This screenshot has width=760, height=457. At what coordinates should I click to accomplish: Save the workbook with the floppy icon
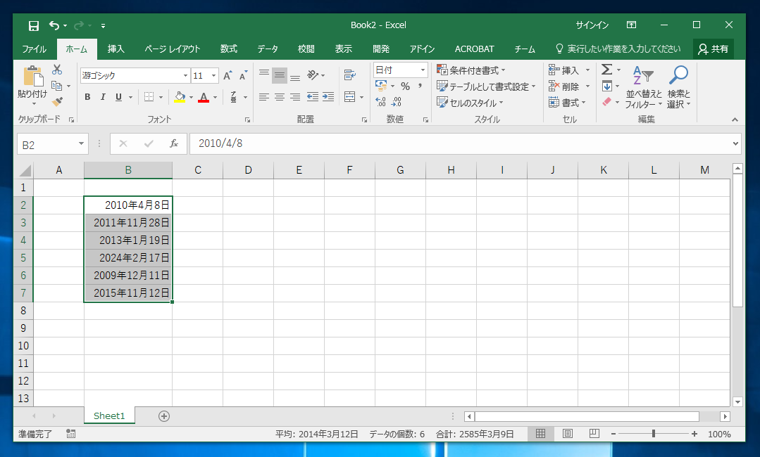coord(33,26)
